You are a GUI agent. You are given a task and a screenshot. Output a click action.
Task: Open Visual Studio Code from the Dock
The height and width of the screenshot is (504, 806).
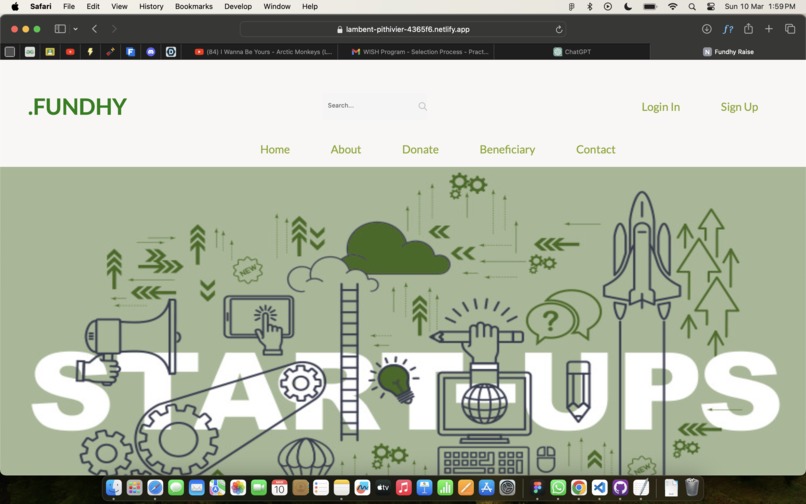[x=599, y=487]
